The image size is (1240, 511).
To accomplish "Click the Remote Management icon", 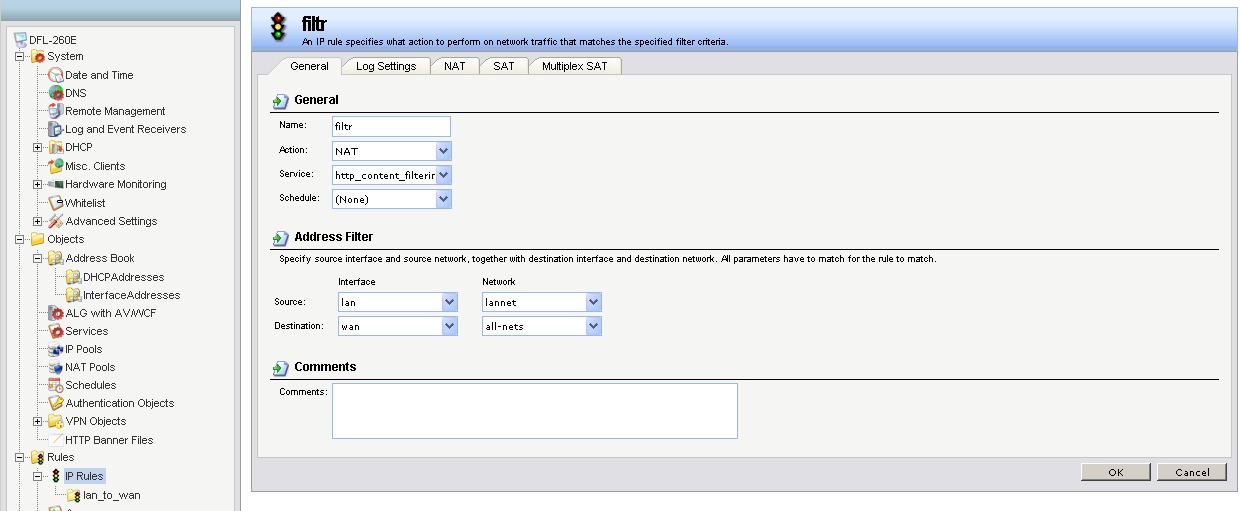I will click(x=56, y=111).
